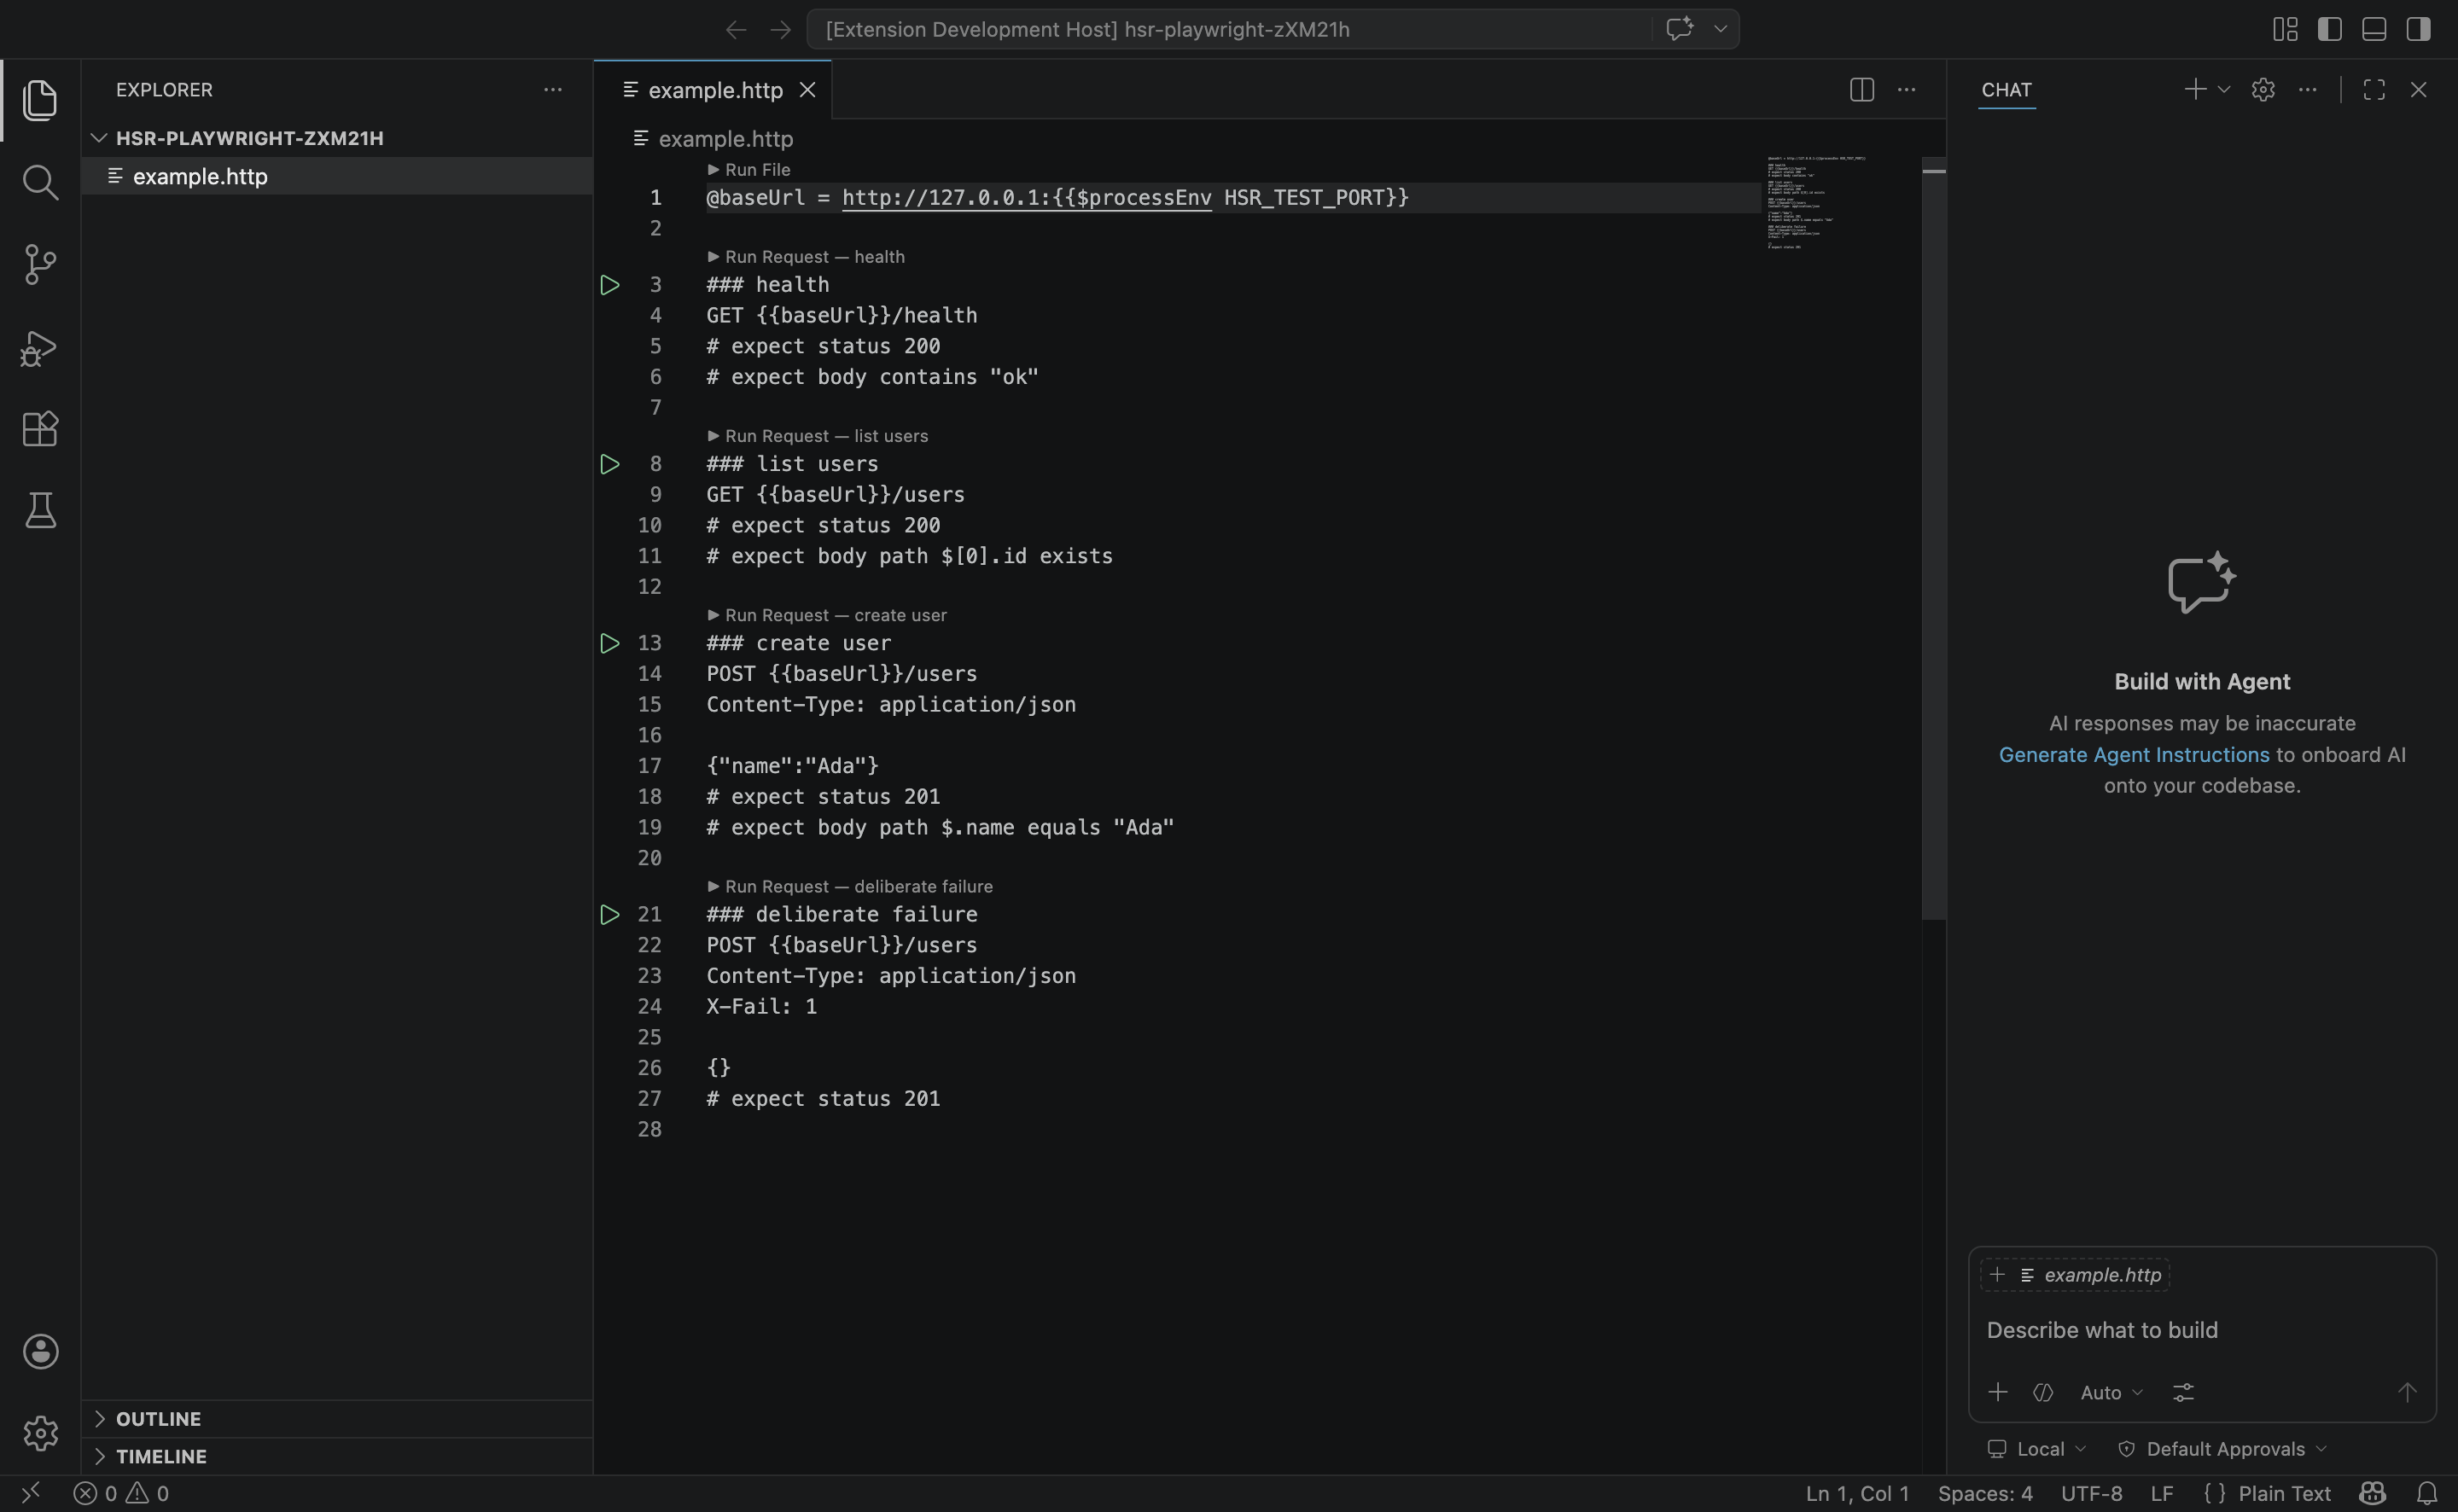Maximize the chat panel
2458x1512 pixels.
[x=2374, y=90]
